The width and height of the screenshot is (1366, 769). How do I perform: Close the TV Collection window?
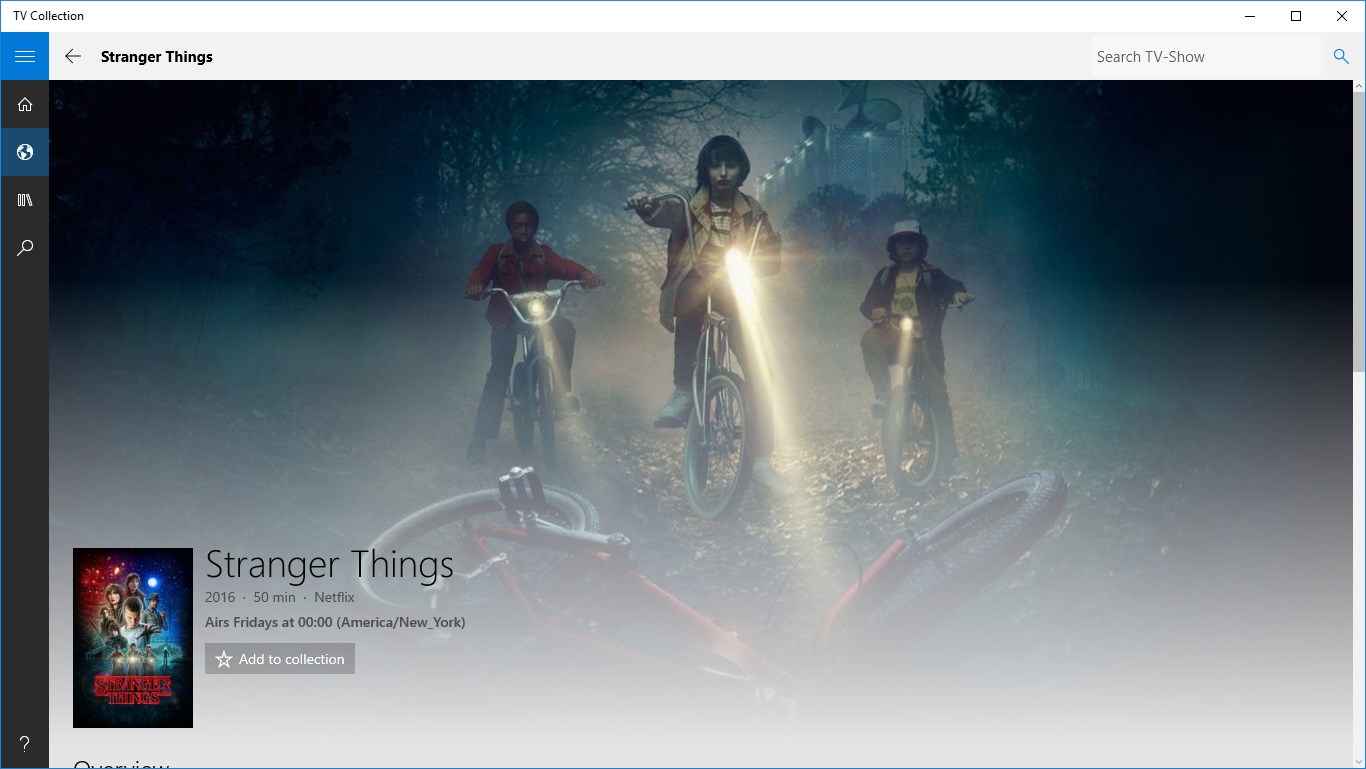coord(1342,16)
